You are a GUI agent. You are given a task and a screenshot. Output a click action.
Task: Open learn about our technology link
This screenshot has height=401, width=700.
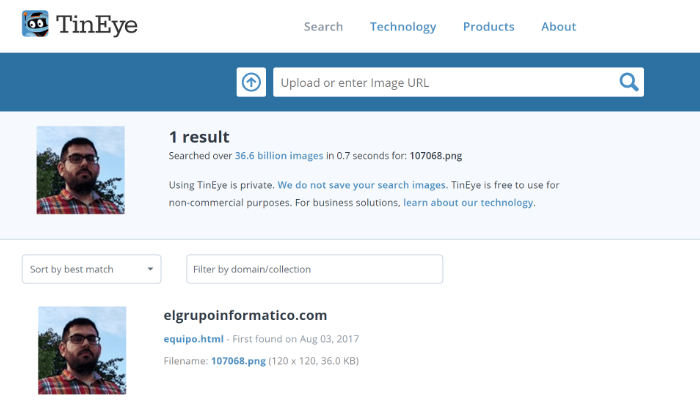pos(468,203)
